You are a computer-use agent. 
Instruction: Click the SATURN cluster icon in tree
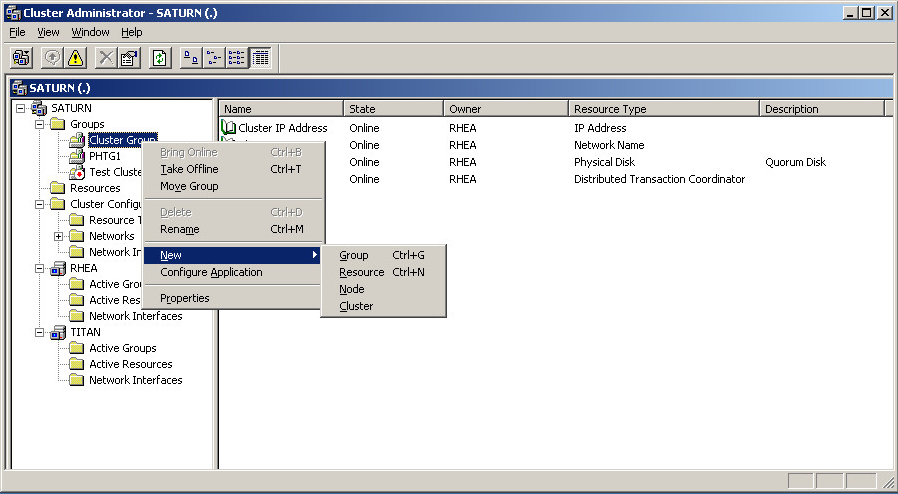(39, 108)
